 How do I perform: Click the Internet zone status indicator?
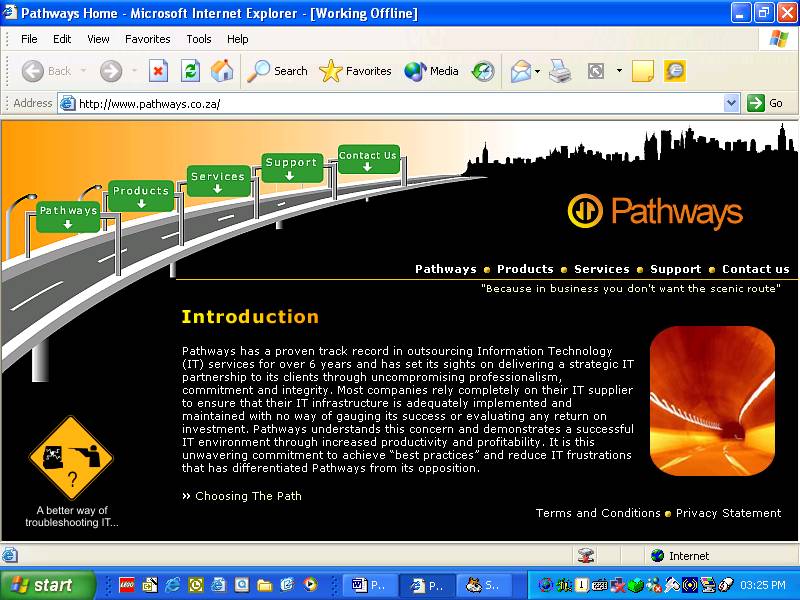click(x=681, y=556)
